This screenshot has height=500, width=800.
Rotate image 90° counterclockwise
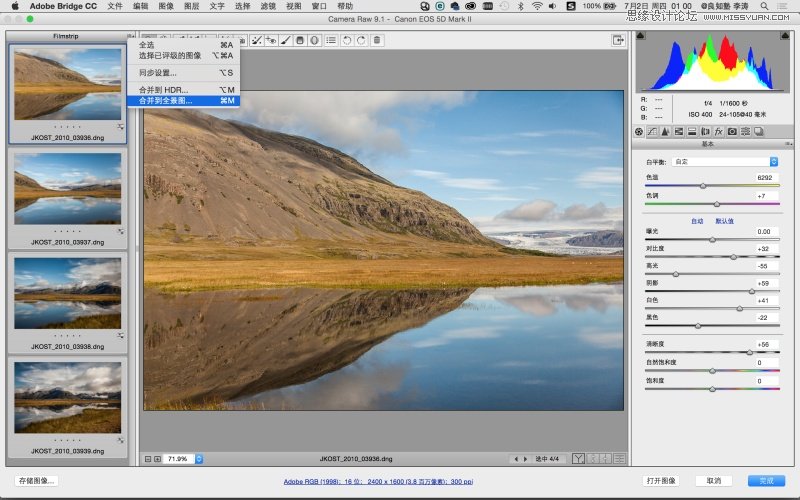[346, 40]
